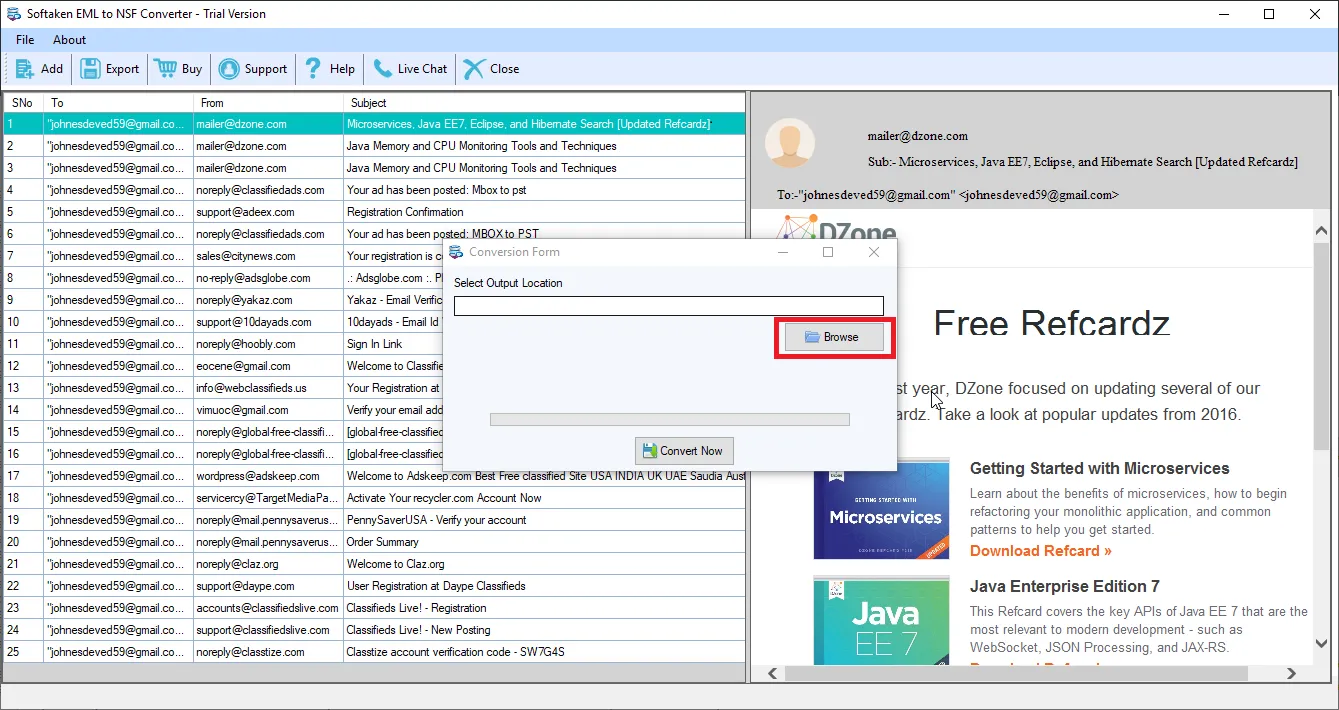1339x710 pixels.
Task: Select the 'Order Summary' email
Action: tap(374, 542)
